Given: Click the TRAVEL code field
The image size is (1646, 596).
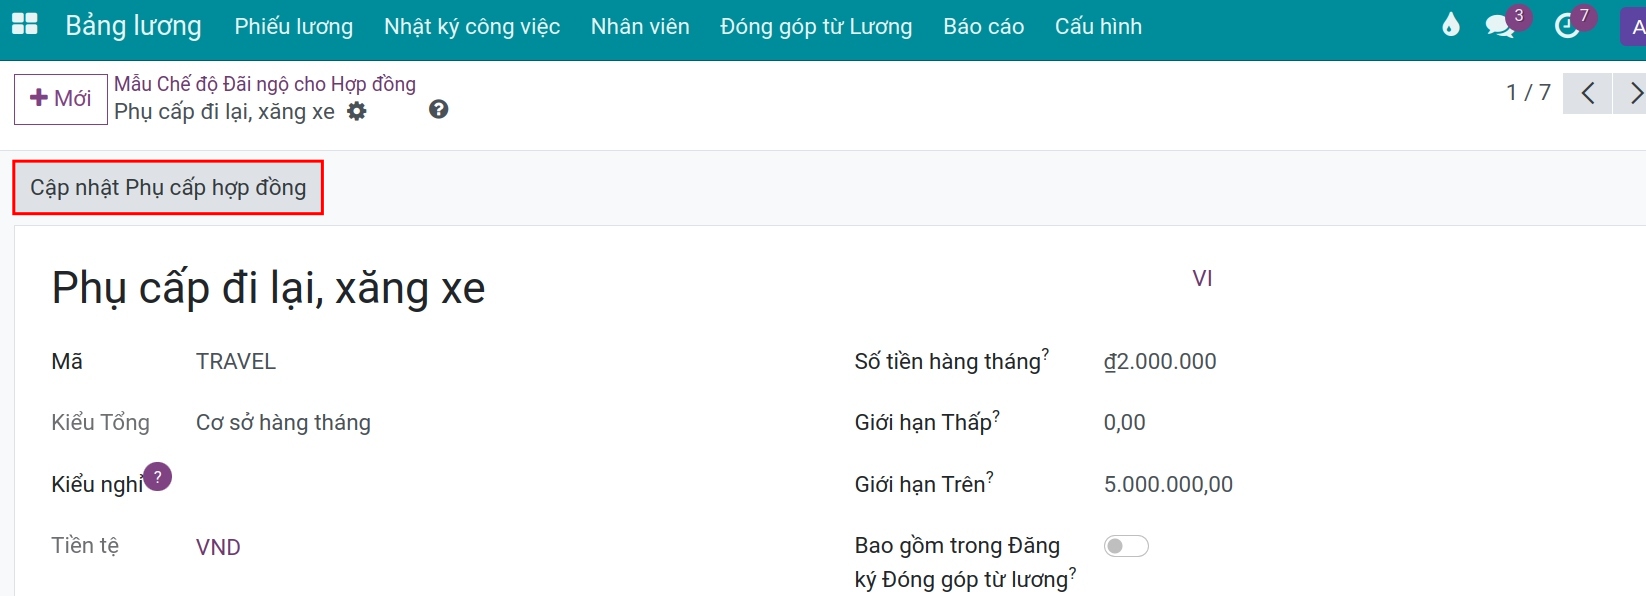Looking at the screenshot, I should click(236, 362).
